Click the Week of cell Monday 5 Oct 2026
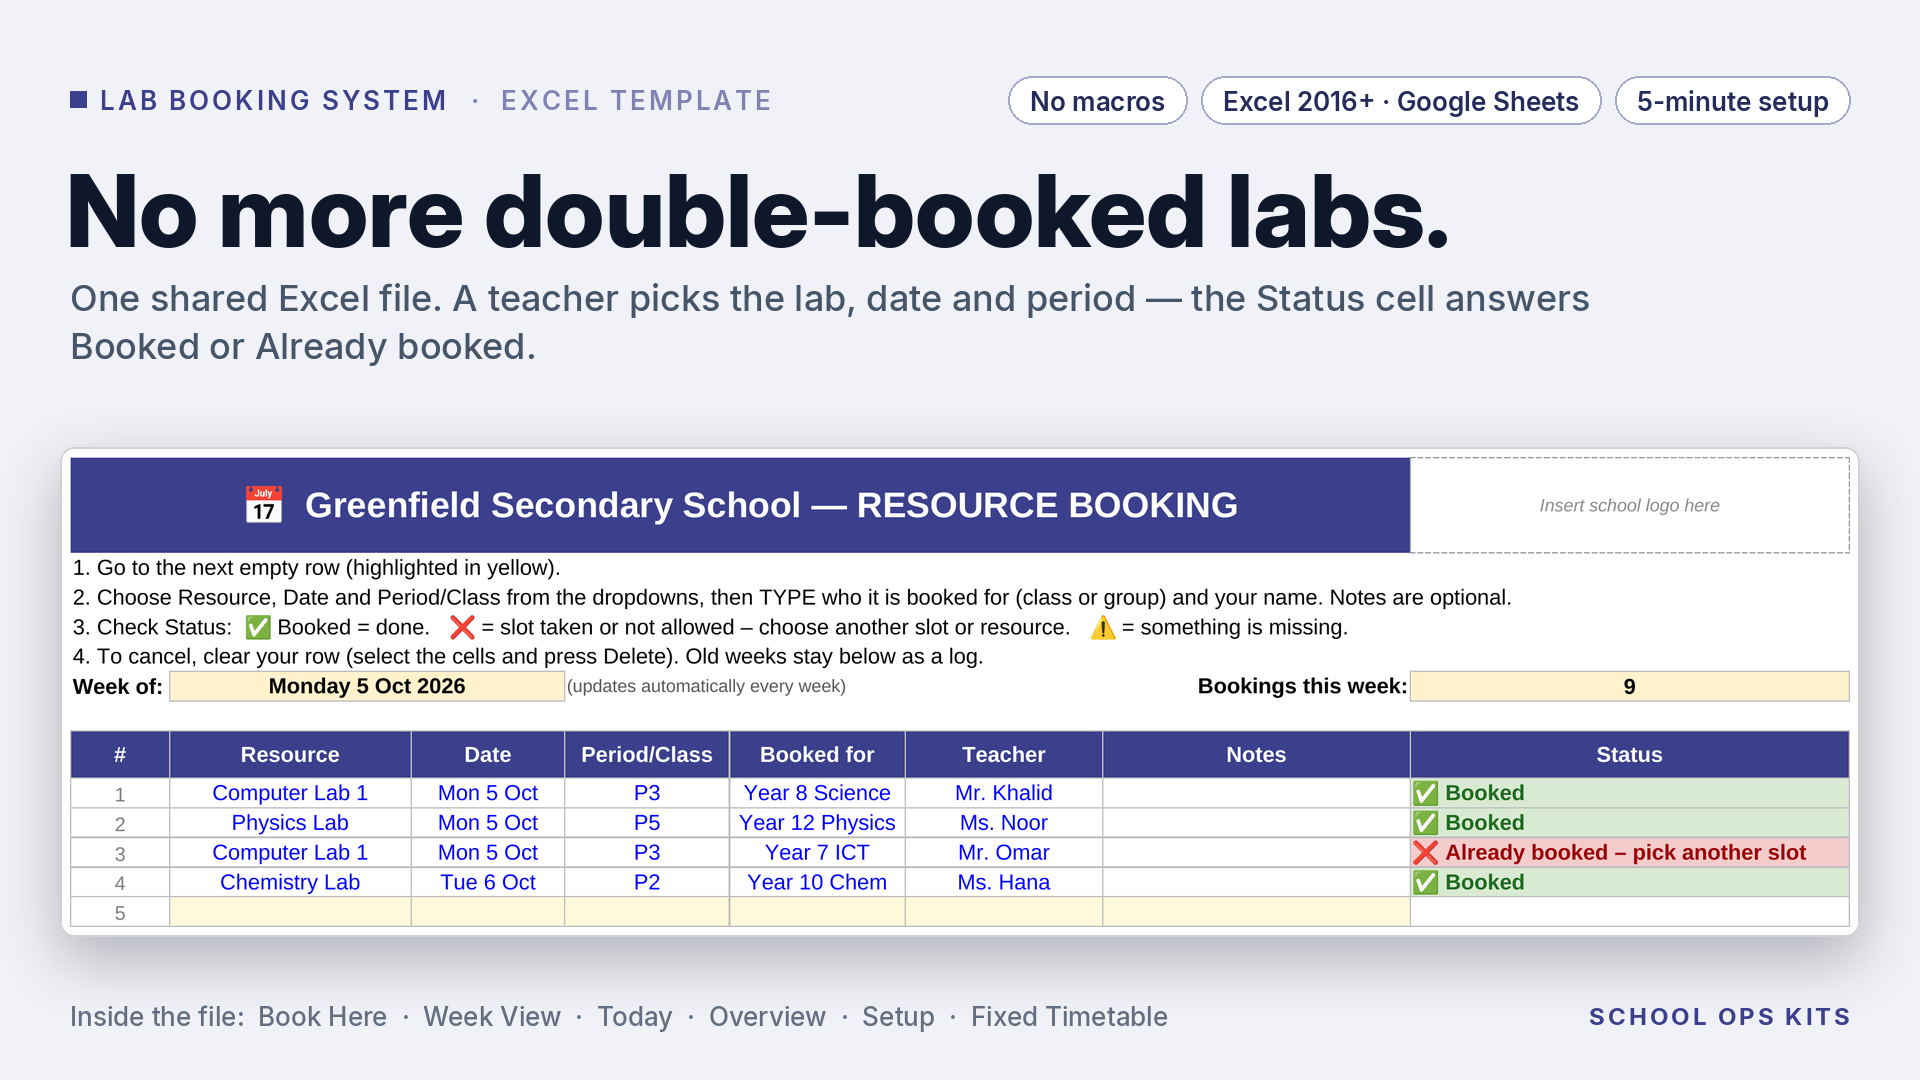The width and height of the screenshot is (1920, 1080). (x=367, y=686)
